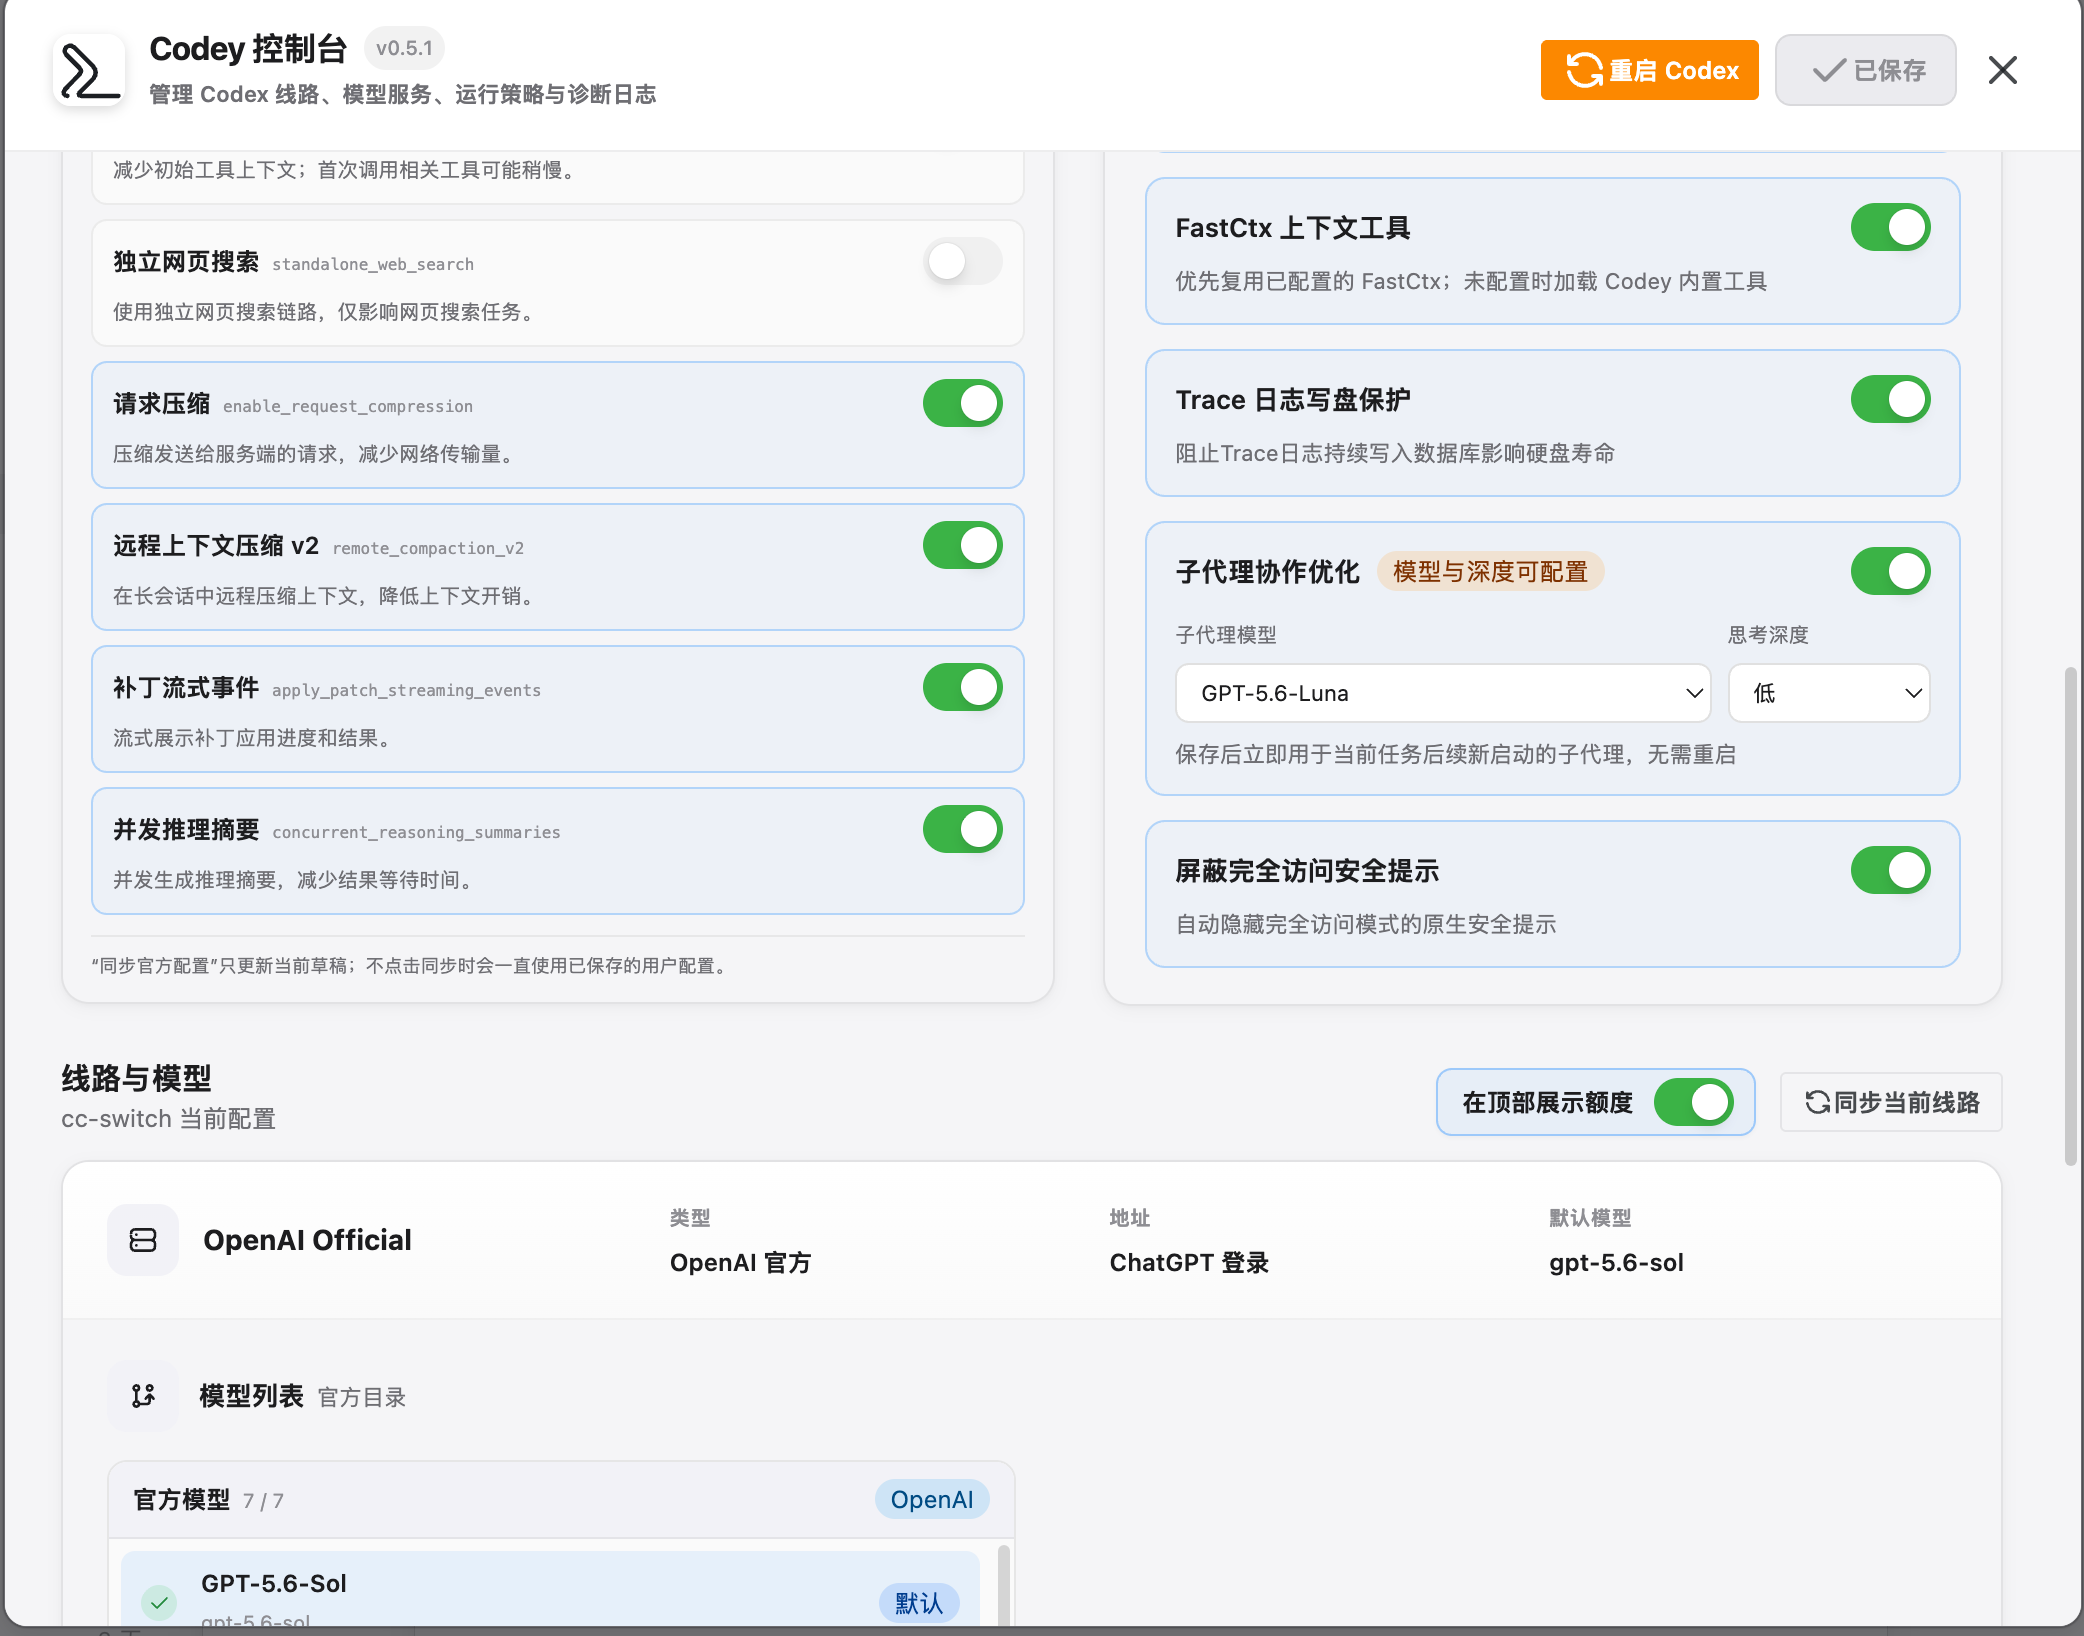
Task: Open the 思考深度 dropdown set to 低
Action: 1829,693
